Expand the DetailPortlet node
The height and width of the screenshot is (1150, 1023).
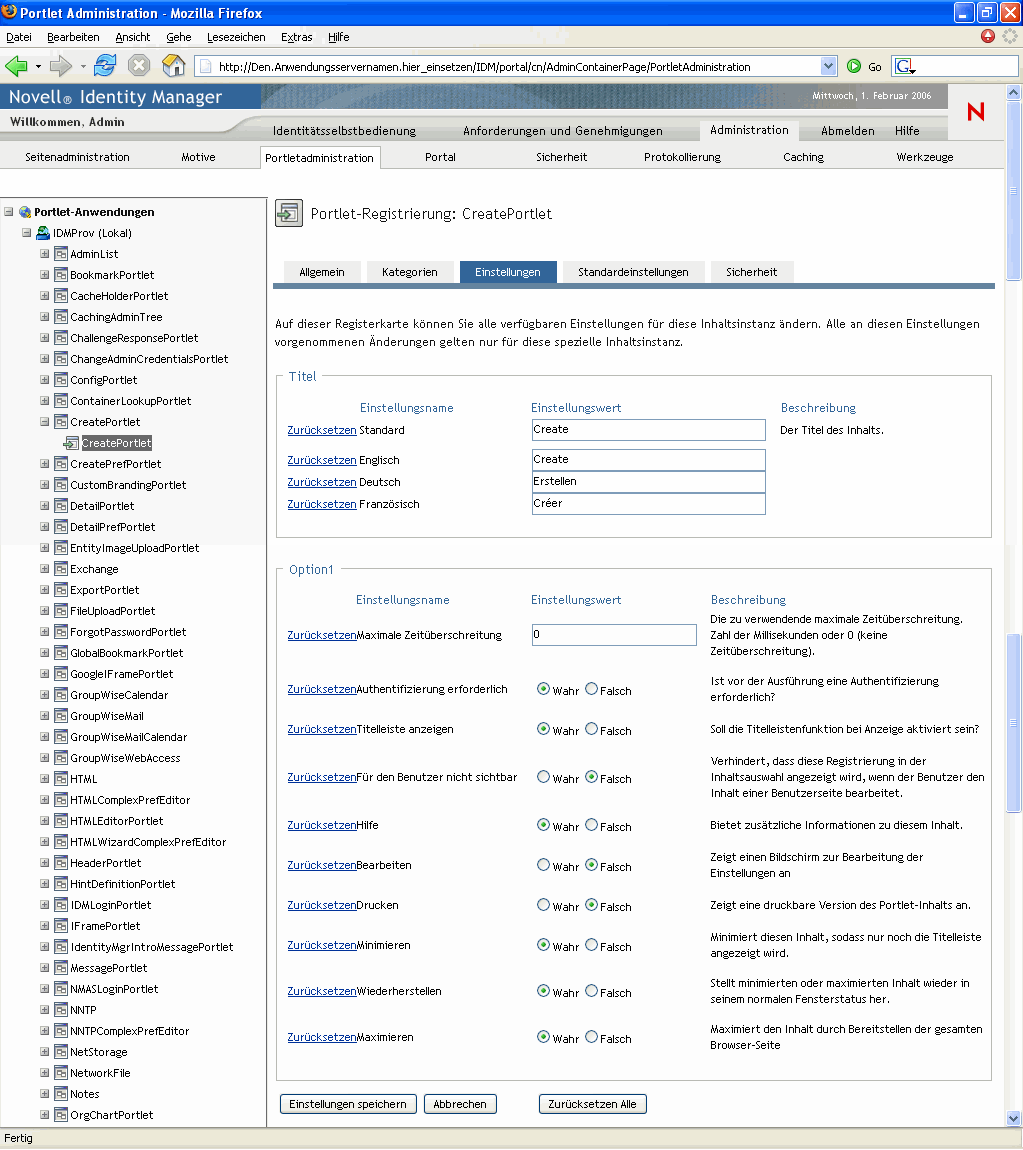(44, 506)
